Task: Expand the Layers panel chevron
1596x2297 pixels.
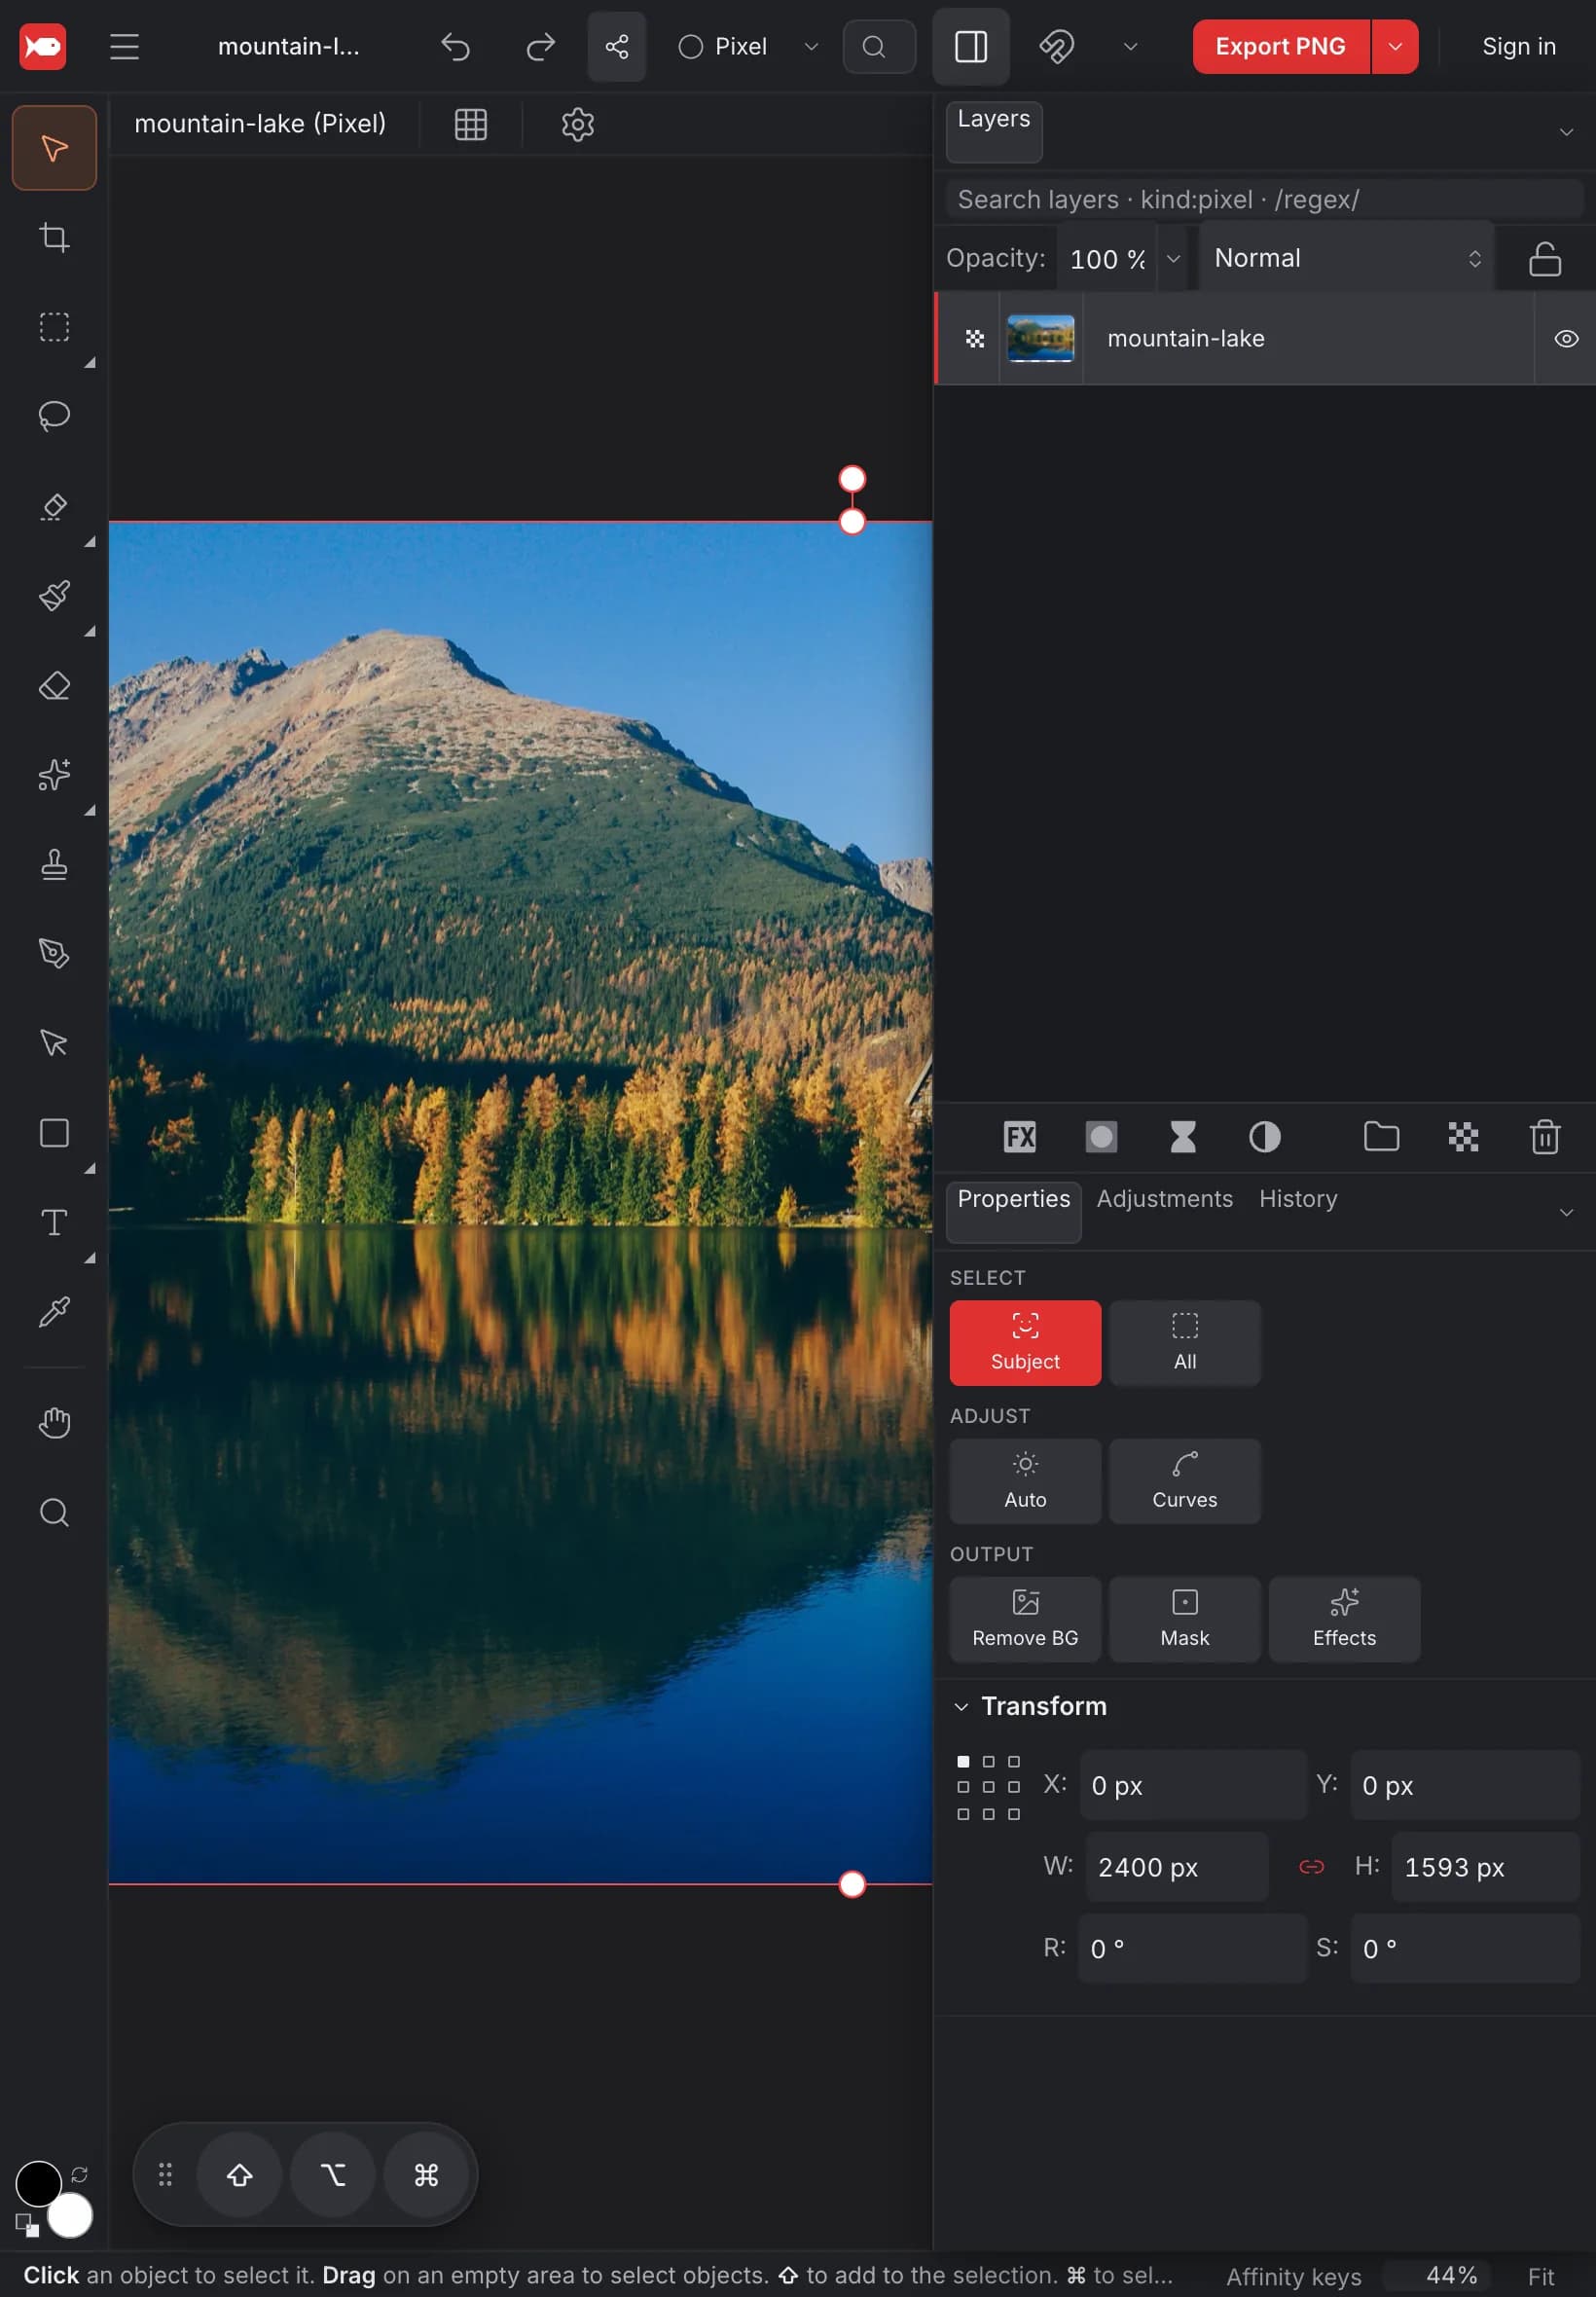Action: 1565,133
